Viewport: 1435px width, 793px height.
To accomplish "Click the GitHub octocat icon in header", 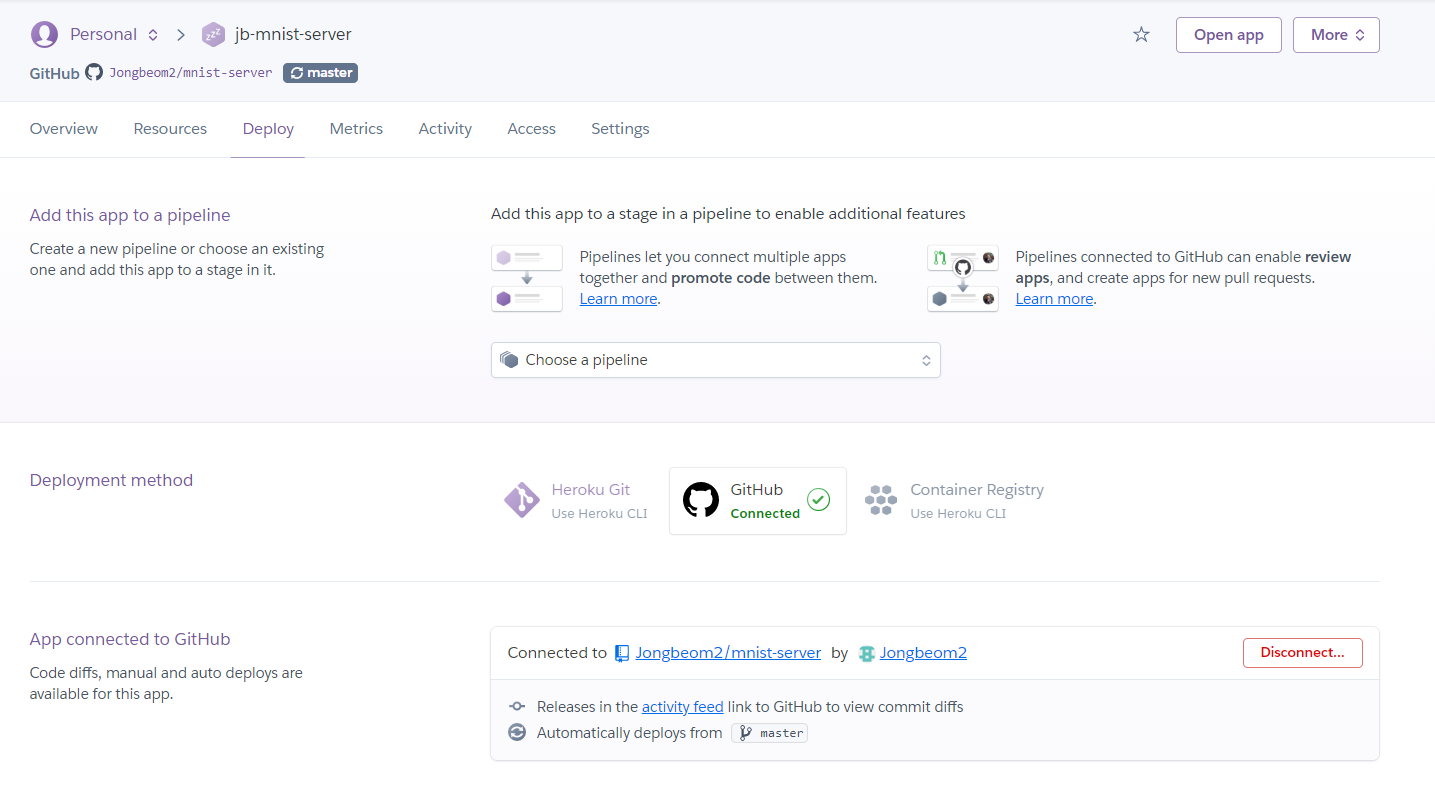I will 94,72.
